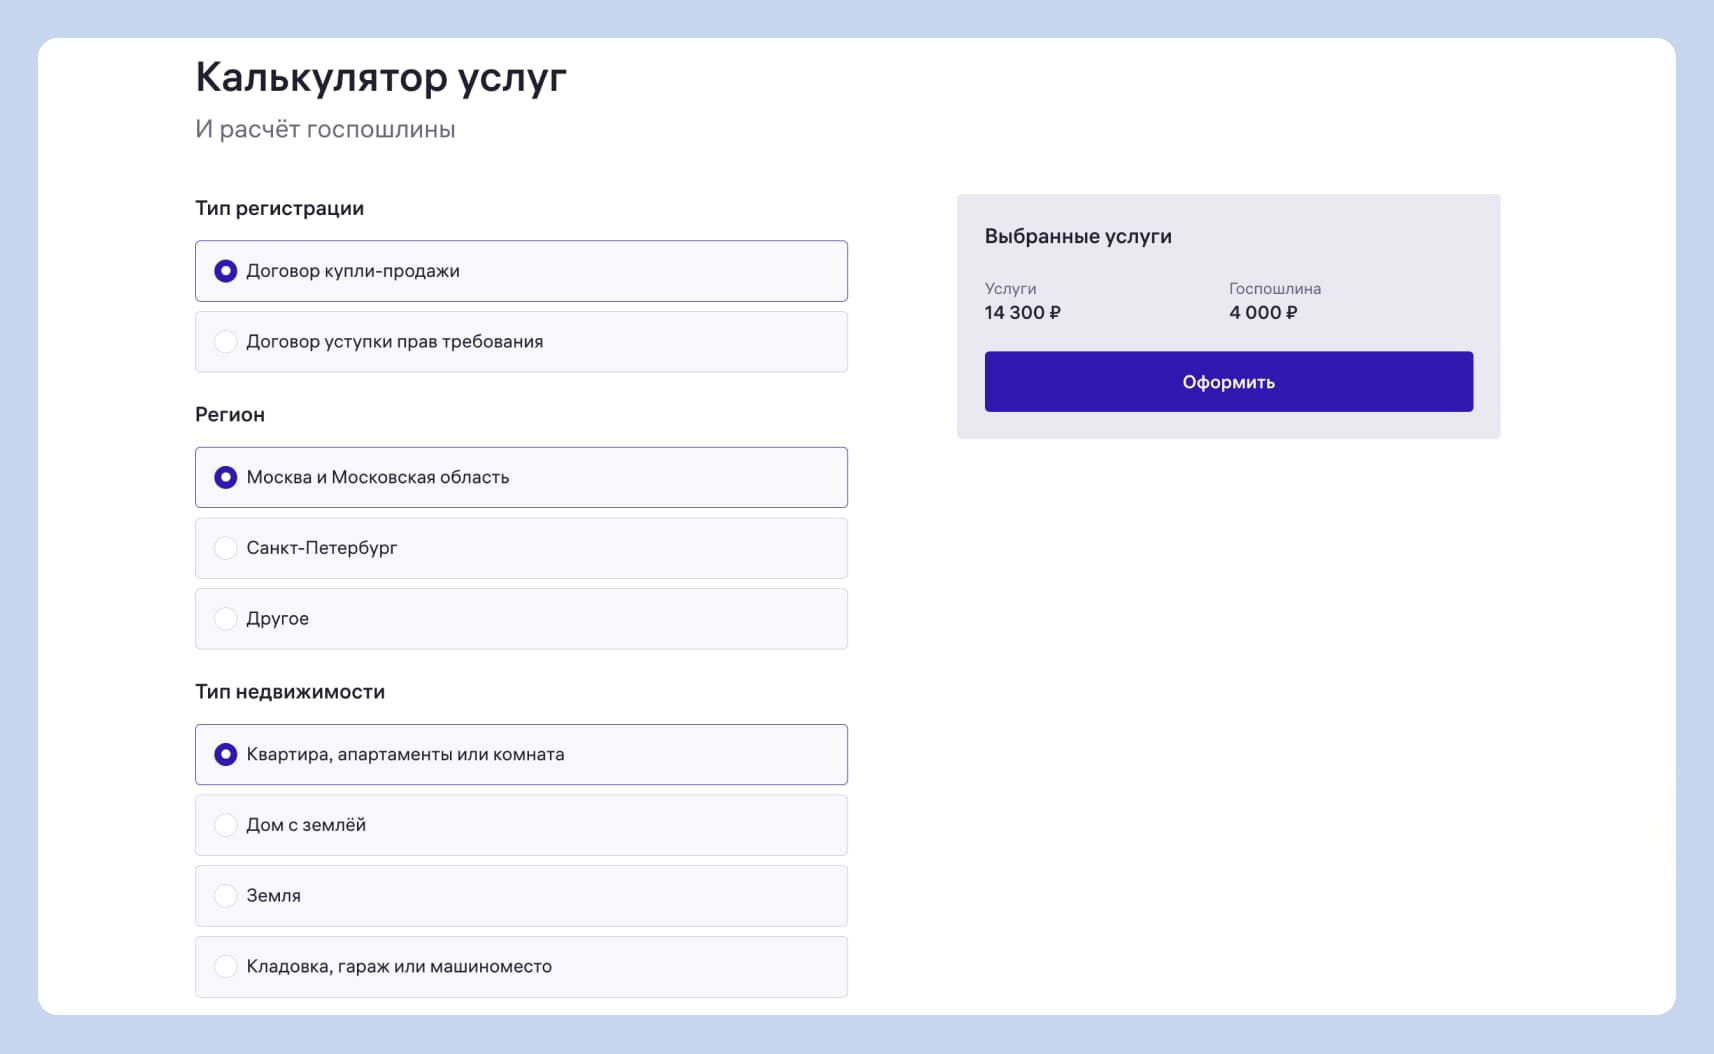Click the Выбранные услуги panel heading

click(1078, 237)
